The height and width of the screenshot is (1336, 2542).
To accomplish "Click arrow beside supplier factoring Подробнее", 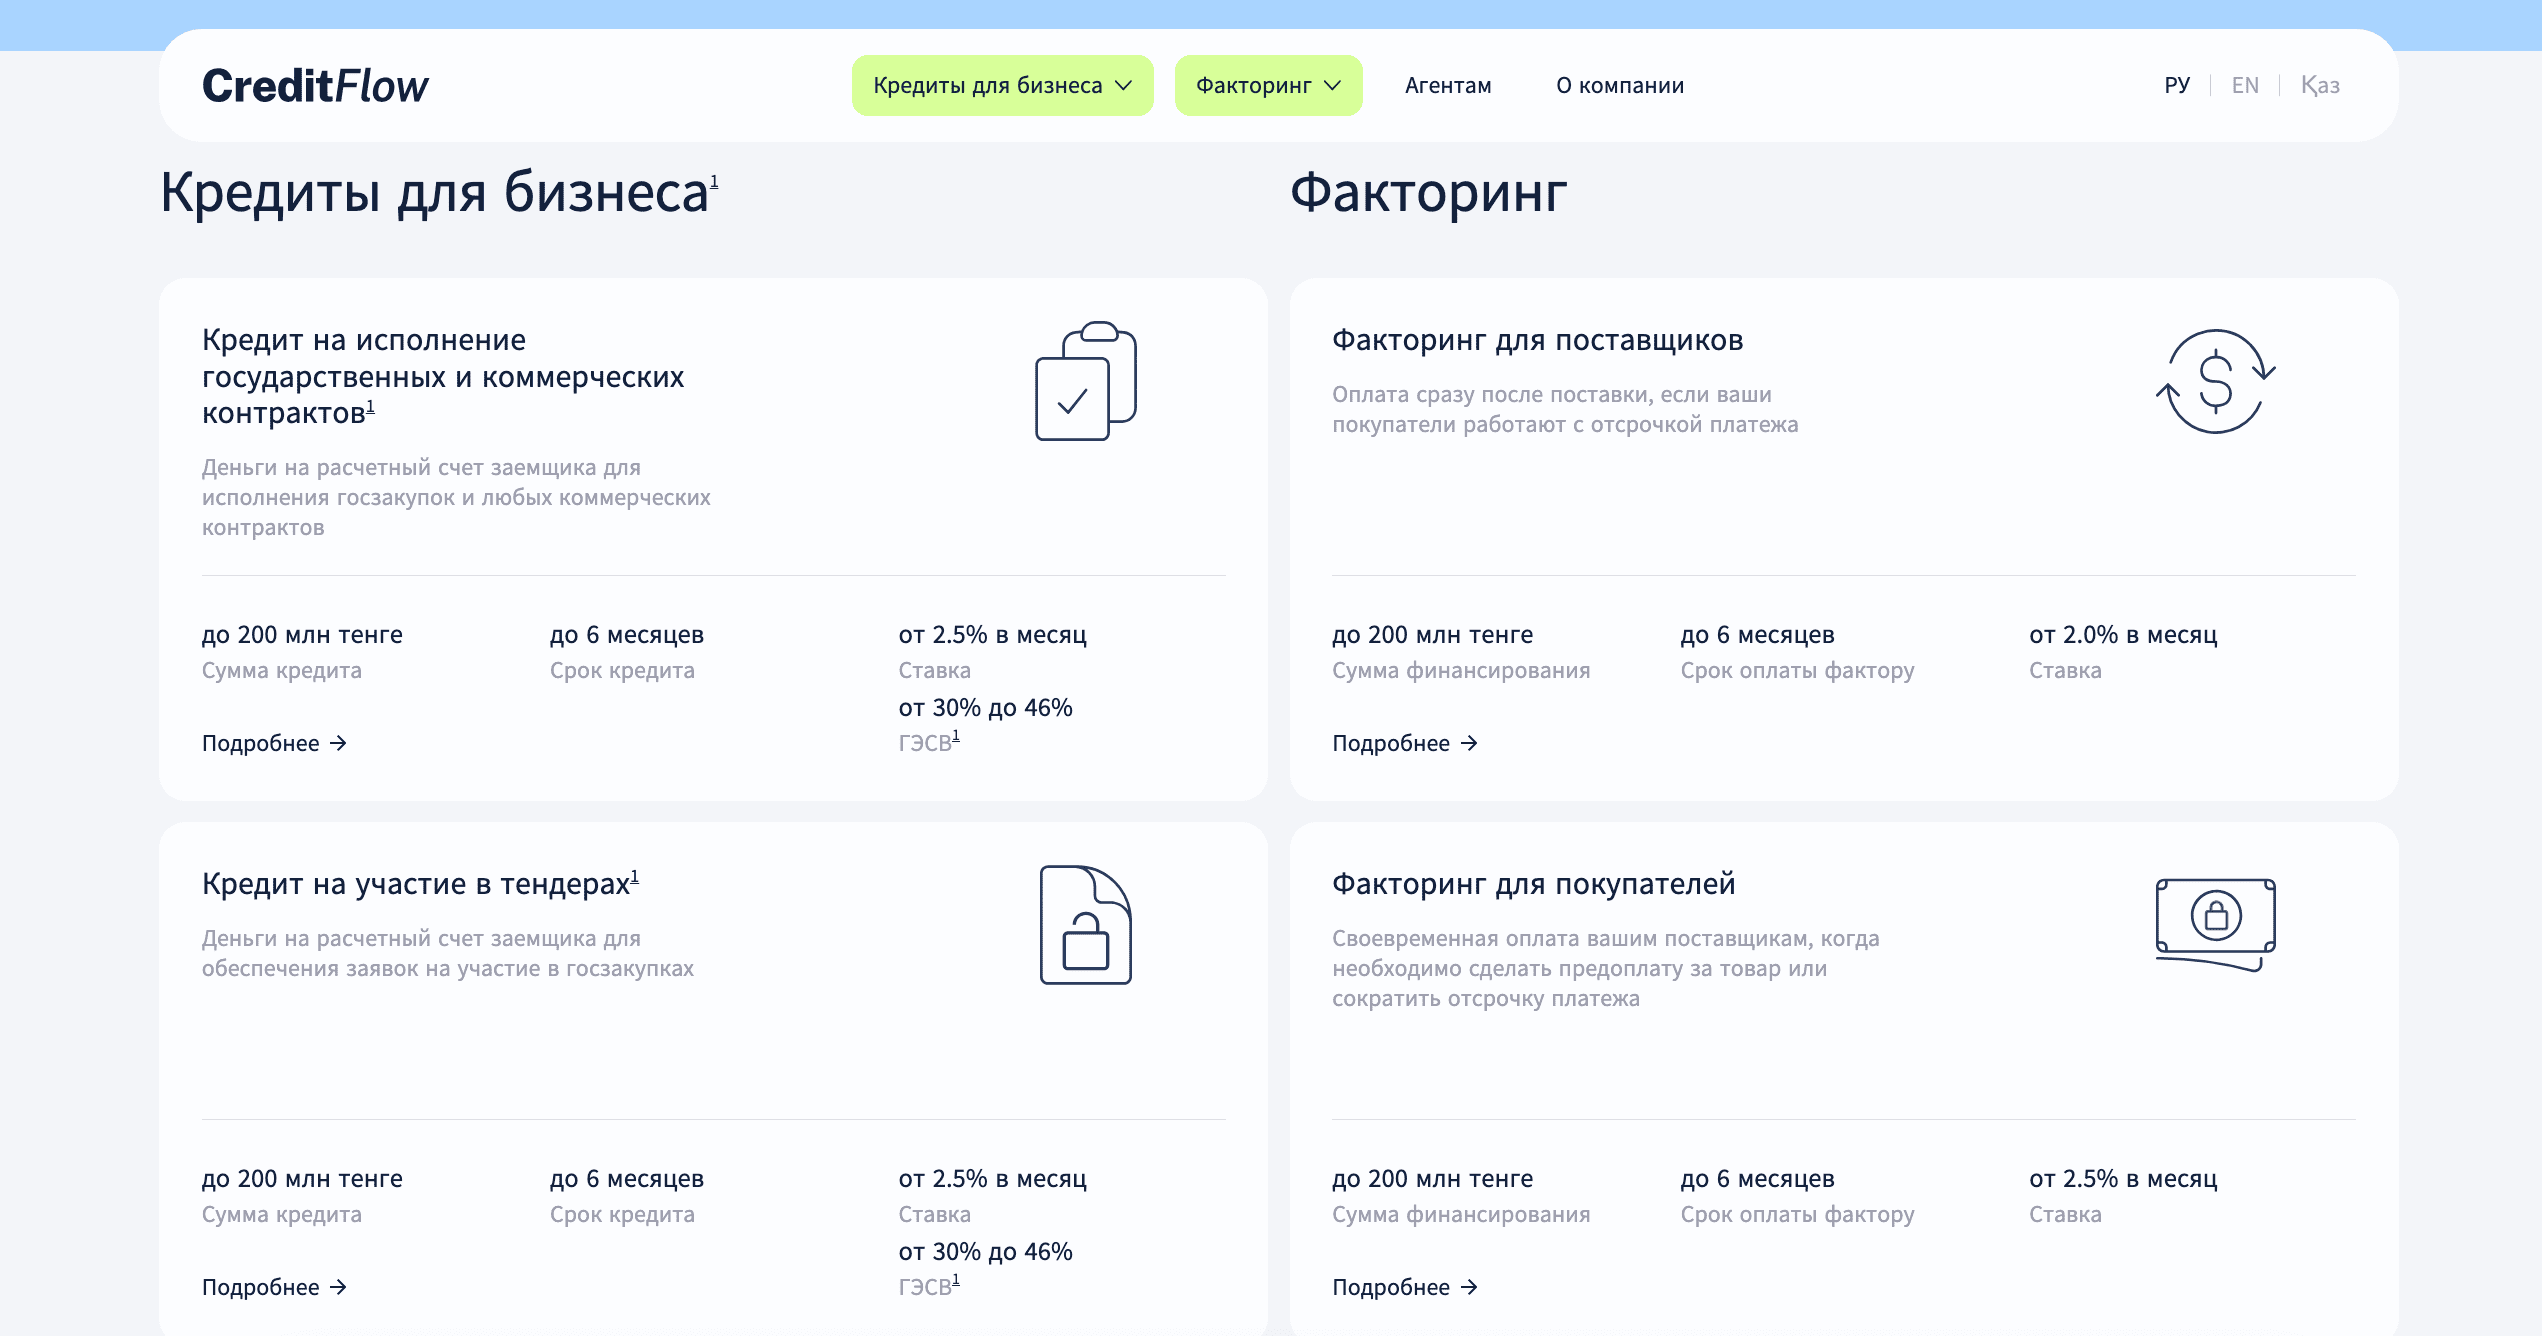I will click(1469, 743).
